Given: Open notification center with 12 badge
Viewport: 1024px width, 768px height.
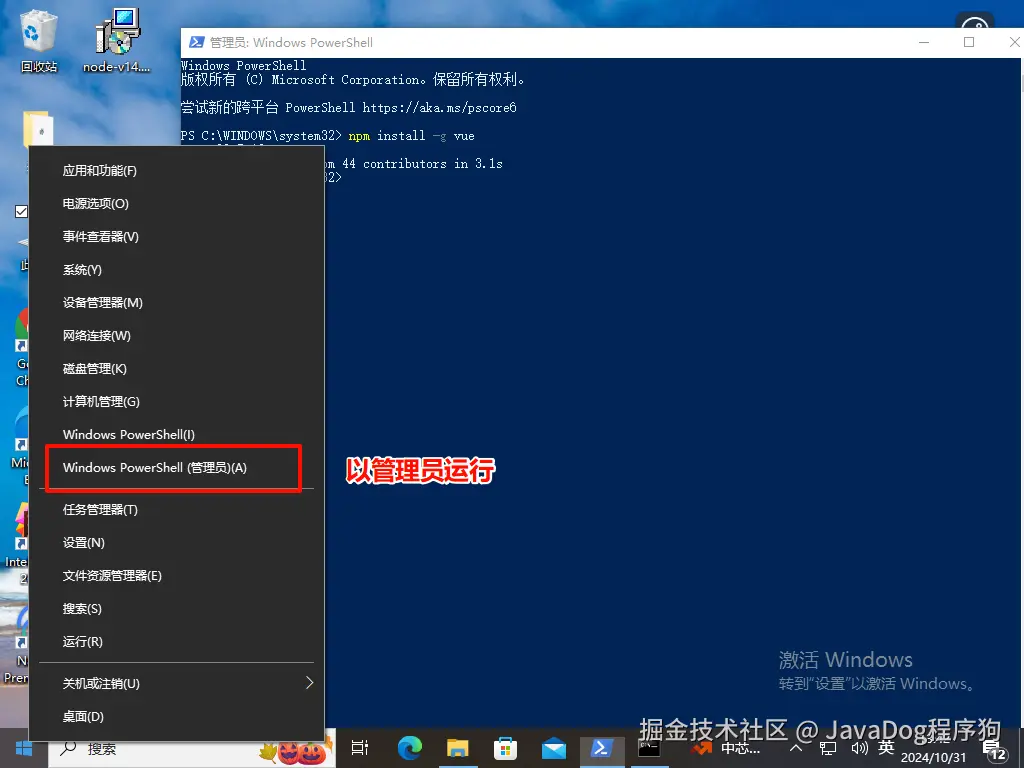Looking at the screenshot, I should [995, 751].
